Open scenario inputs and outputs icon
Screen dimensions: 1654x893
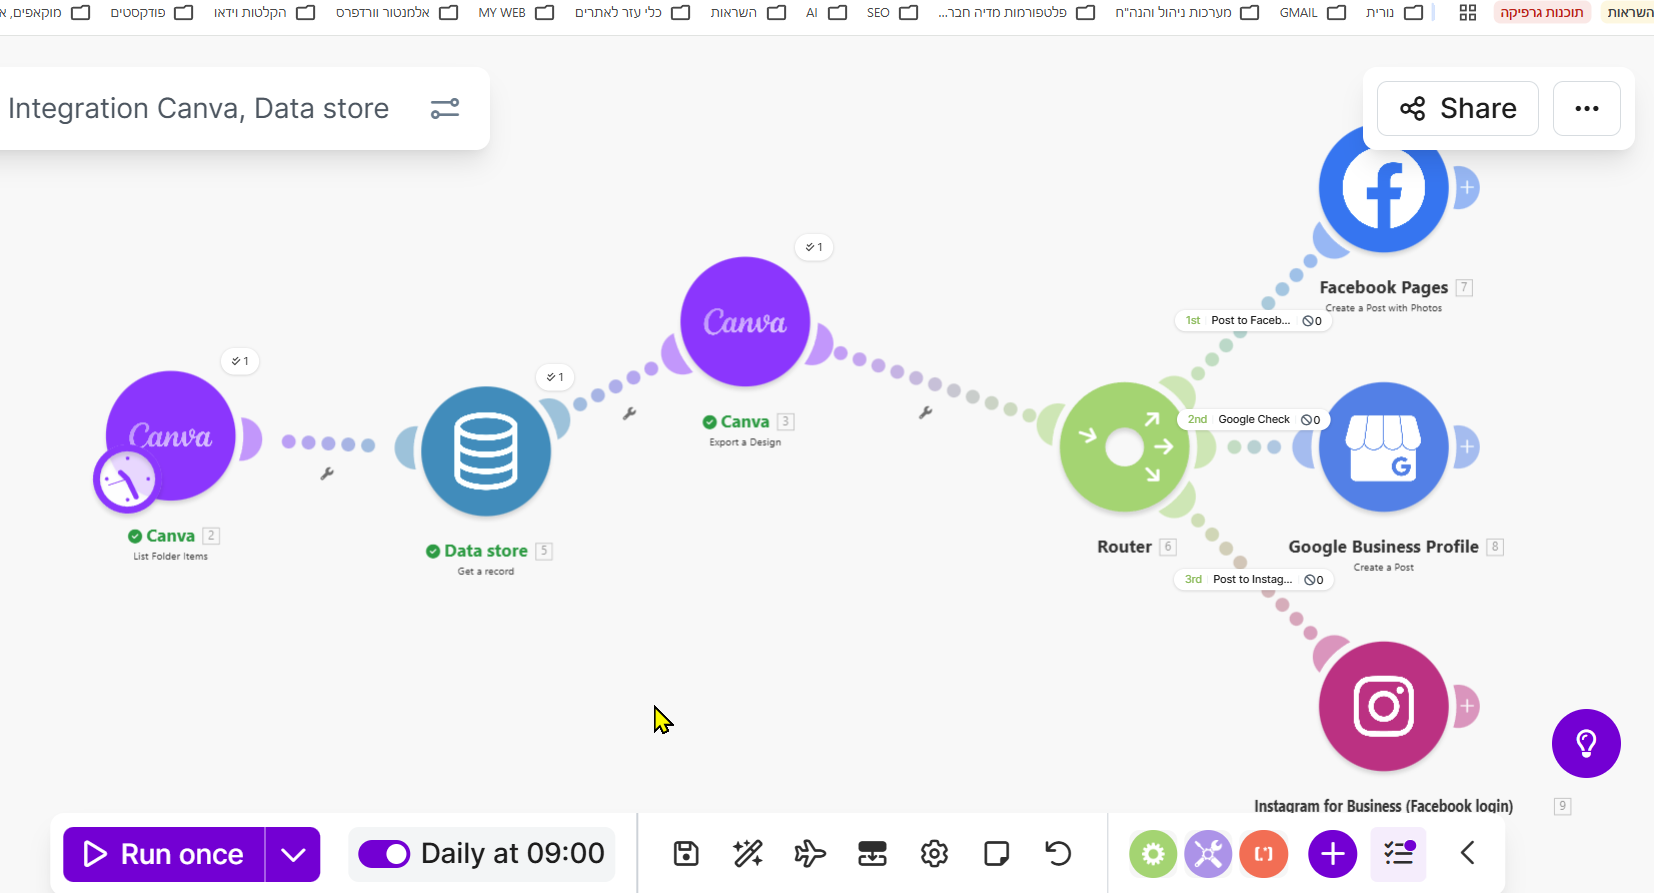click(872, 853)
